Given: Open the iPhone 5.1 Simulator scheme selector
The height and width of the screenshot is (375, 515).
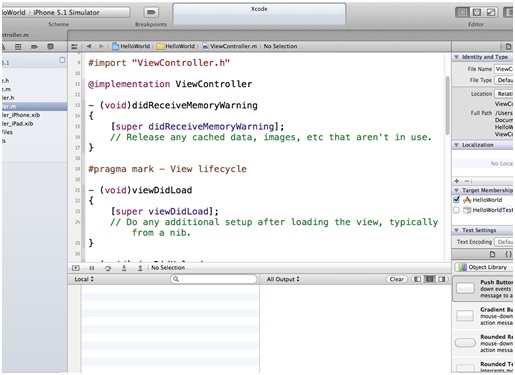Looking at the screenshot, I should coord(66,12).
